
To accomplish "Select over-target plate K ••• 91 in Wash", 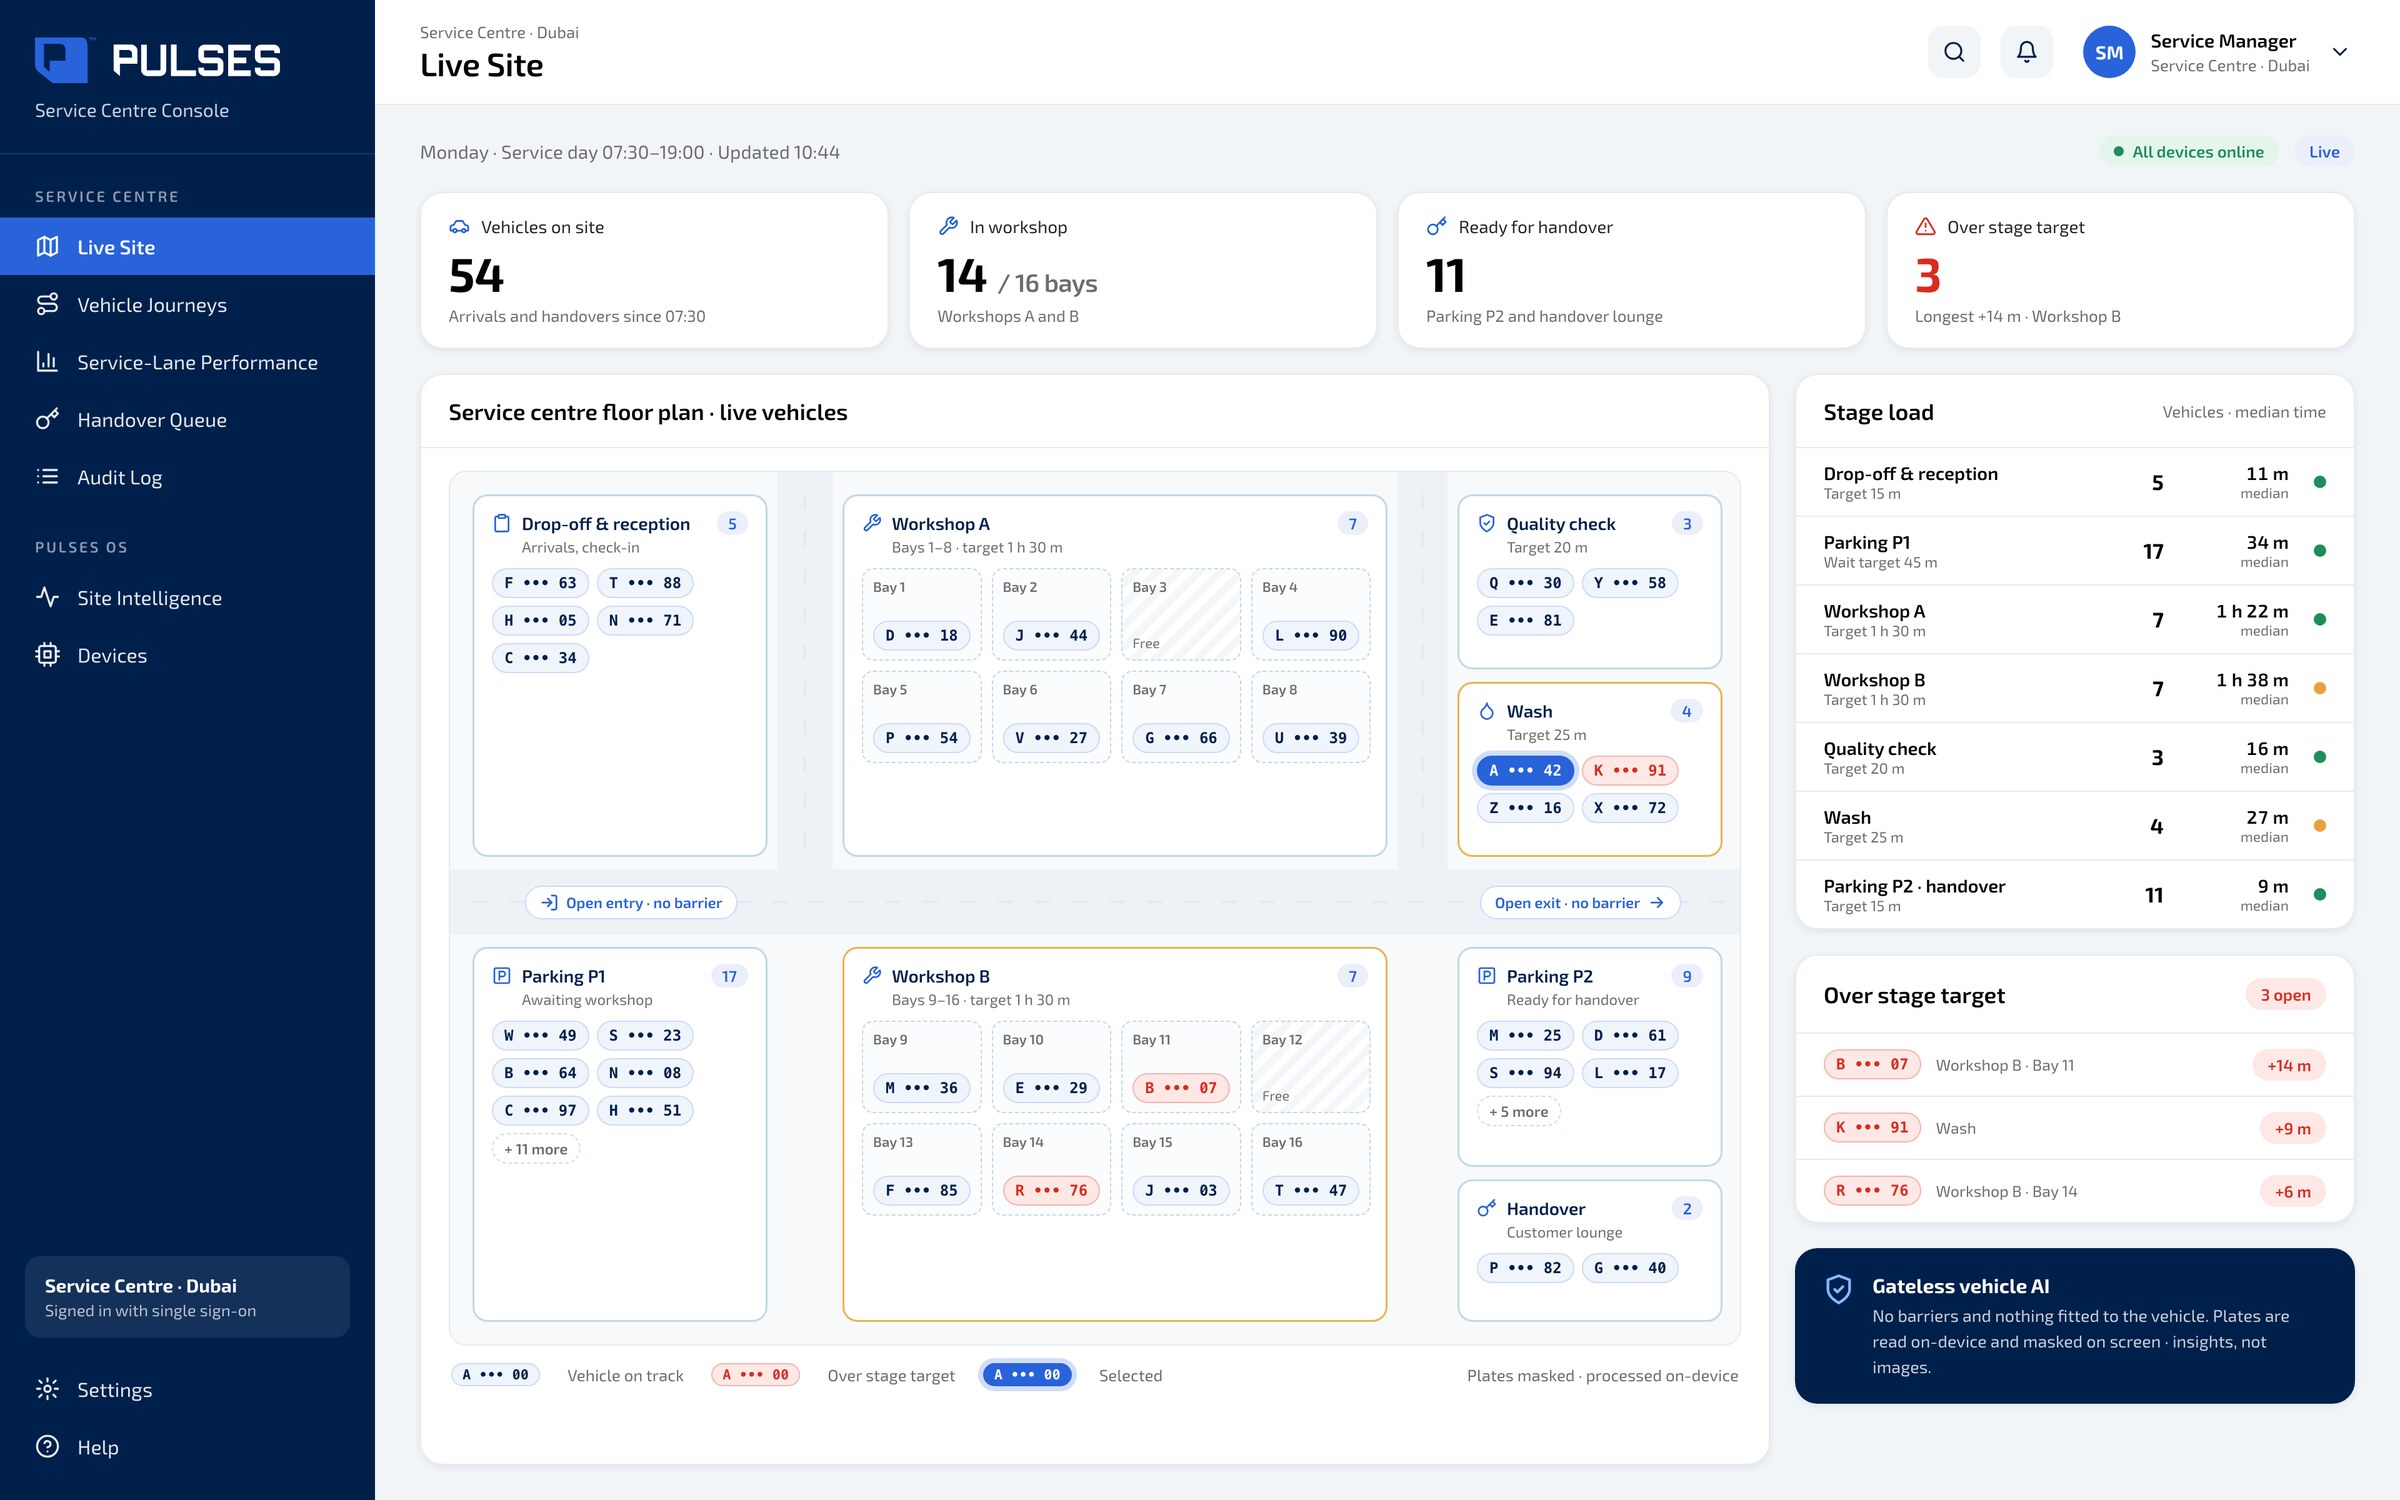I will pos(1630,770).
